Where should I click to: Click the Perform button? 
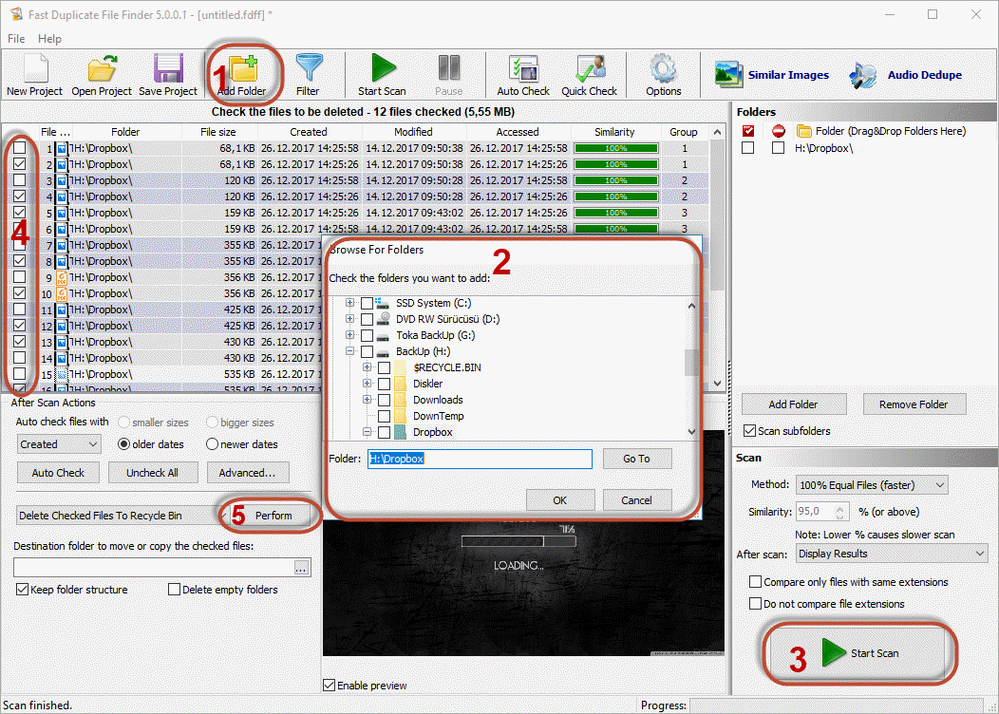(273, 515)
